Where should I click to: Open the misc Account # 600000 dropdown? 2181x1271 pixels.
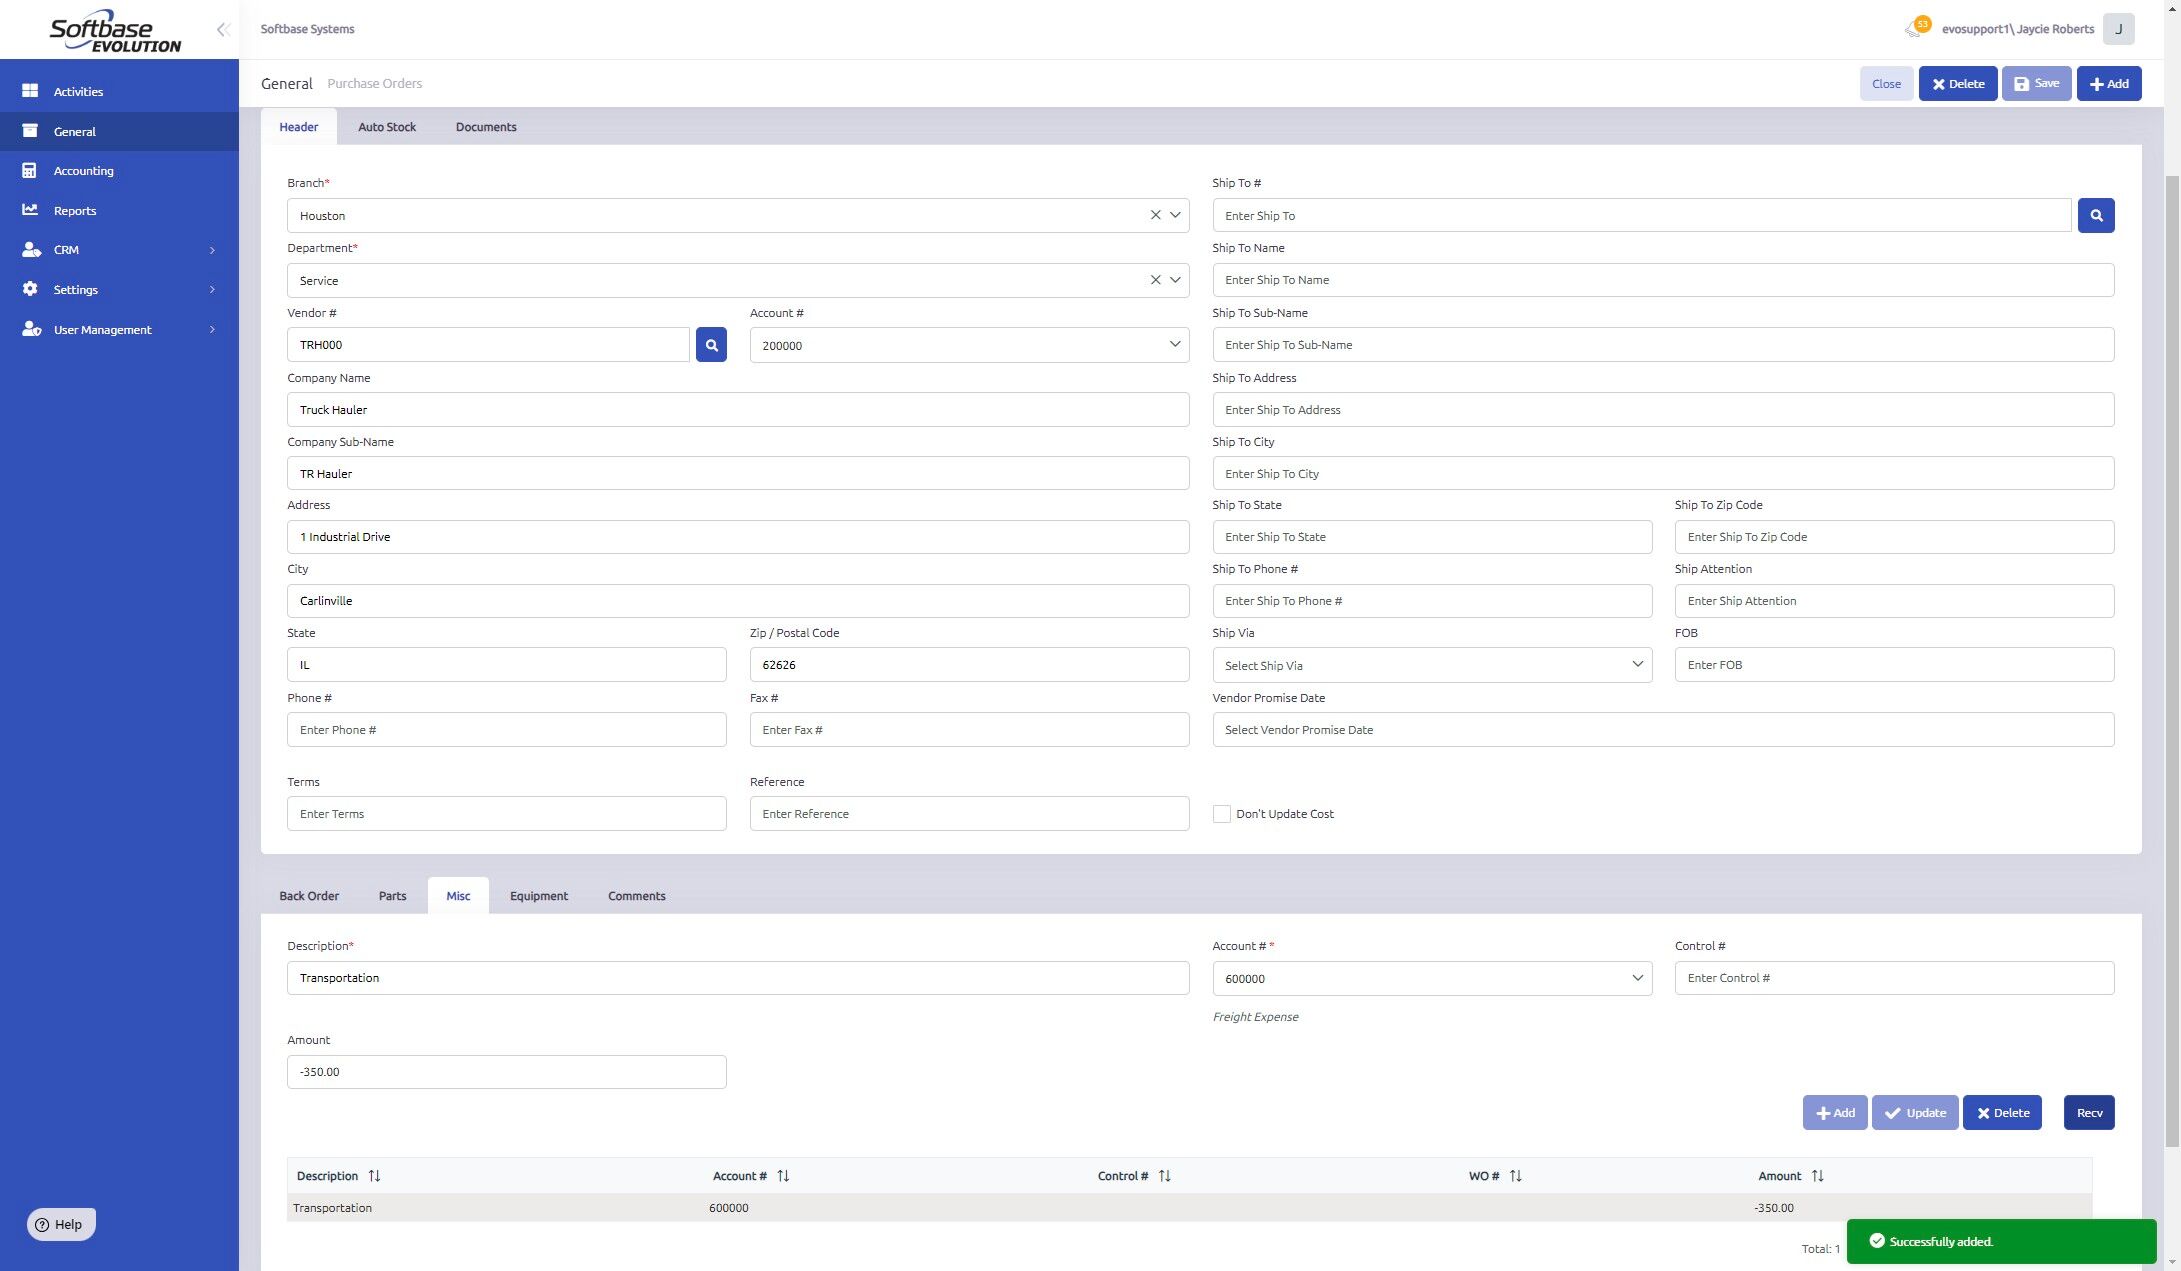pos(1637,978)
